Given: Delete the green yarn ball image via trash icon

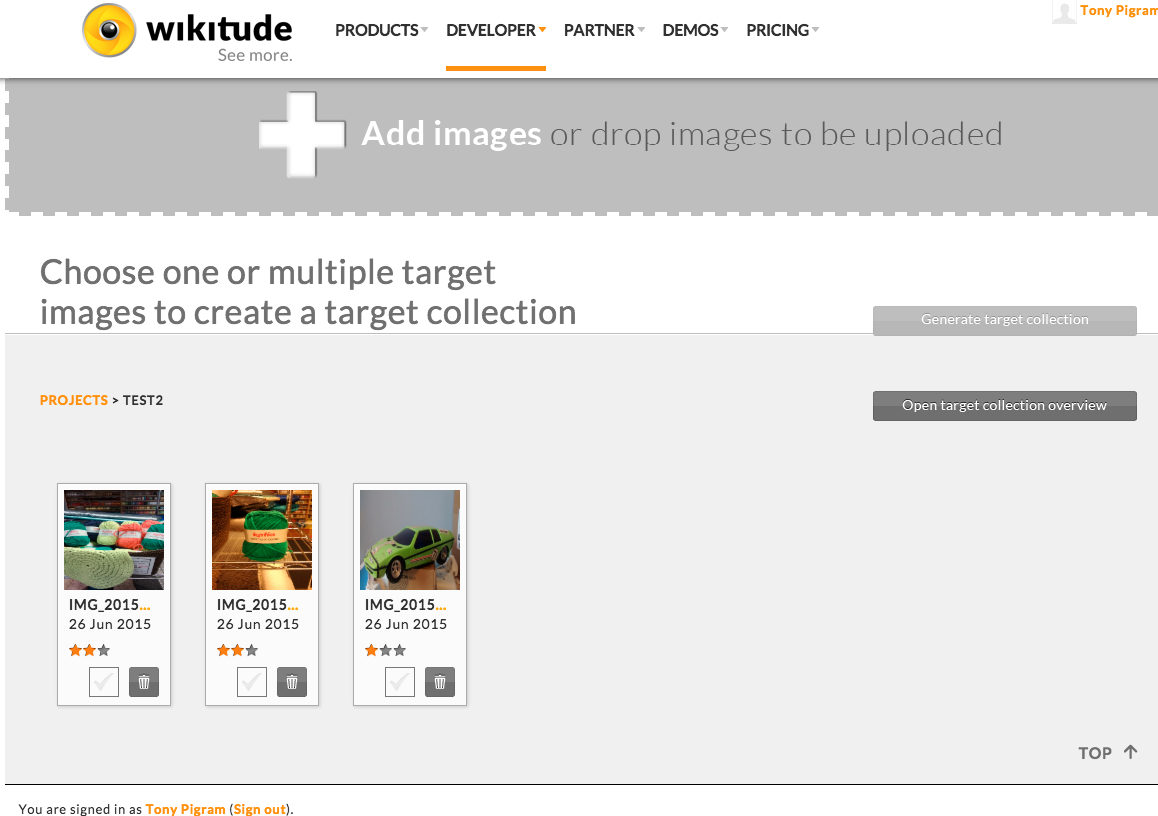Looking at the screenshot, I should [x=292, y=682].
